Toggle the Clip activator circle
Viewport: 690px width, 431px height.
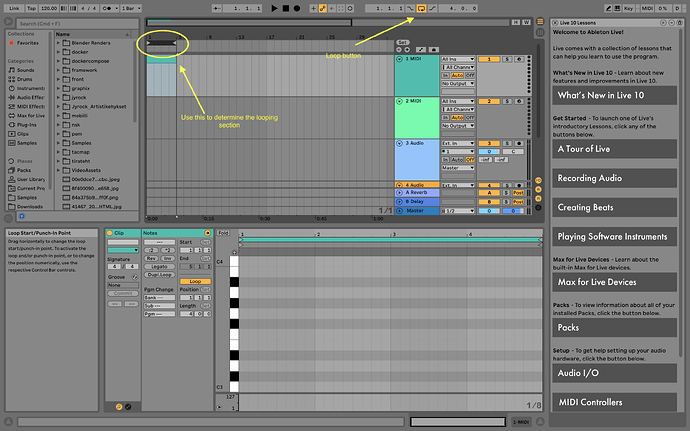click(x=110, y=233)
